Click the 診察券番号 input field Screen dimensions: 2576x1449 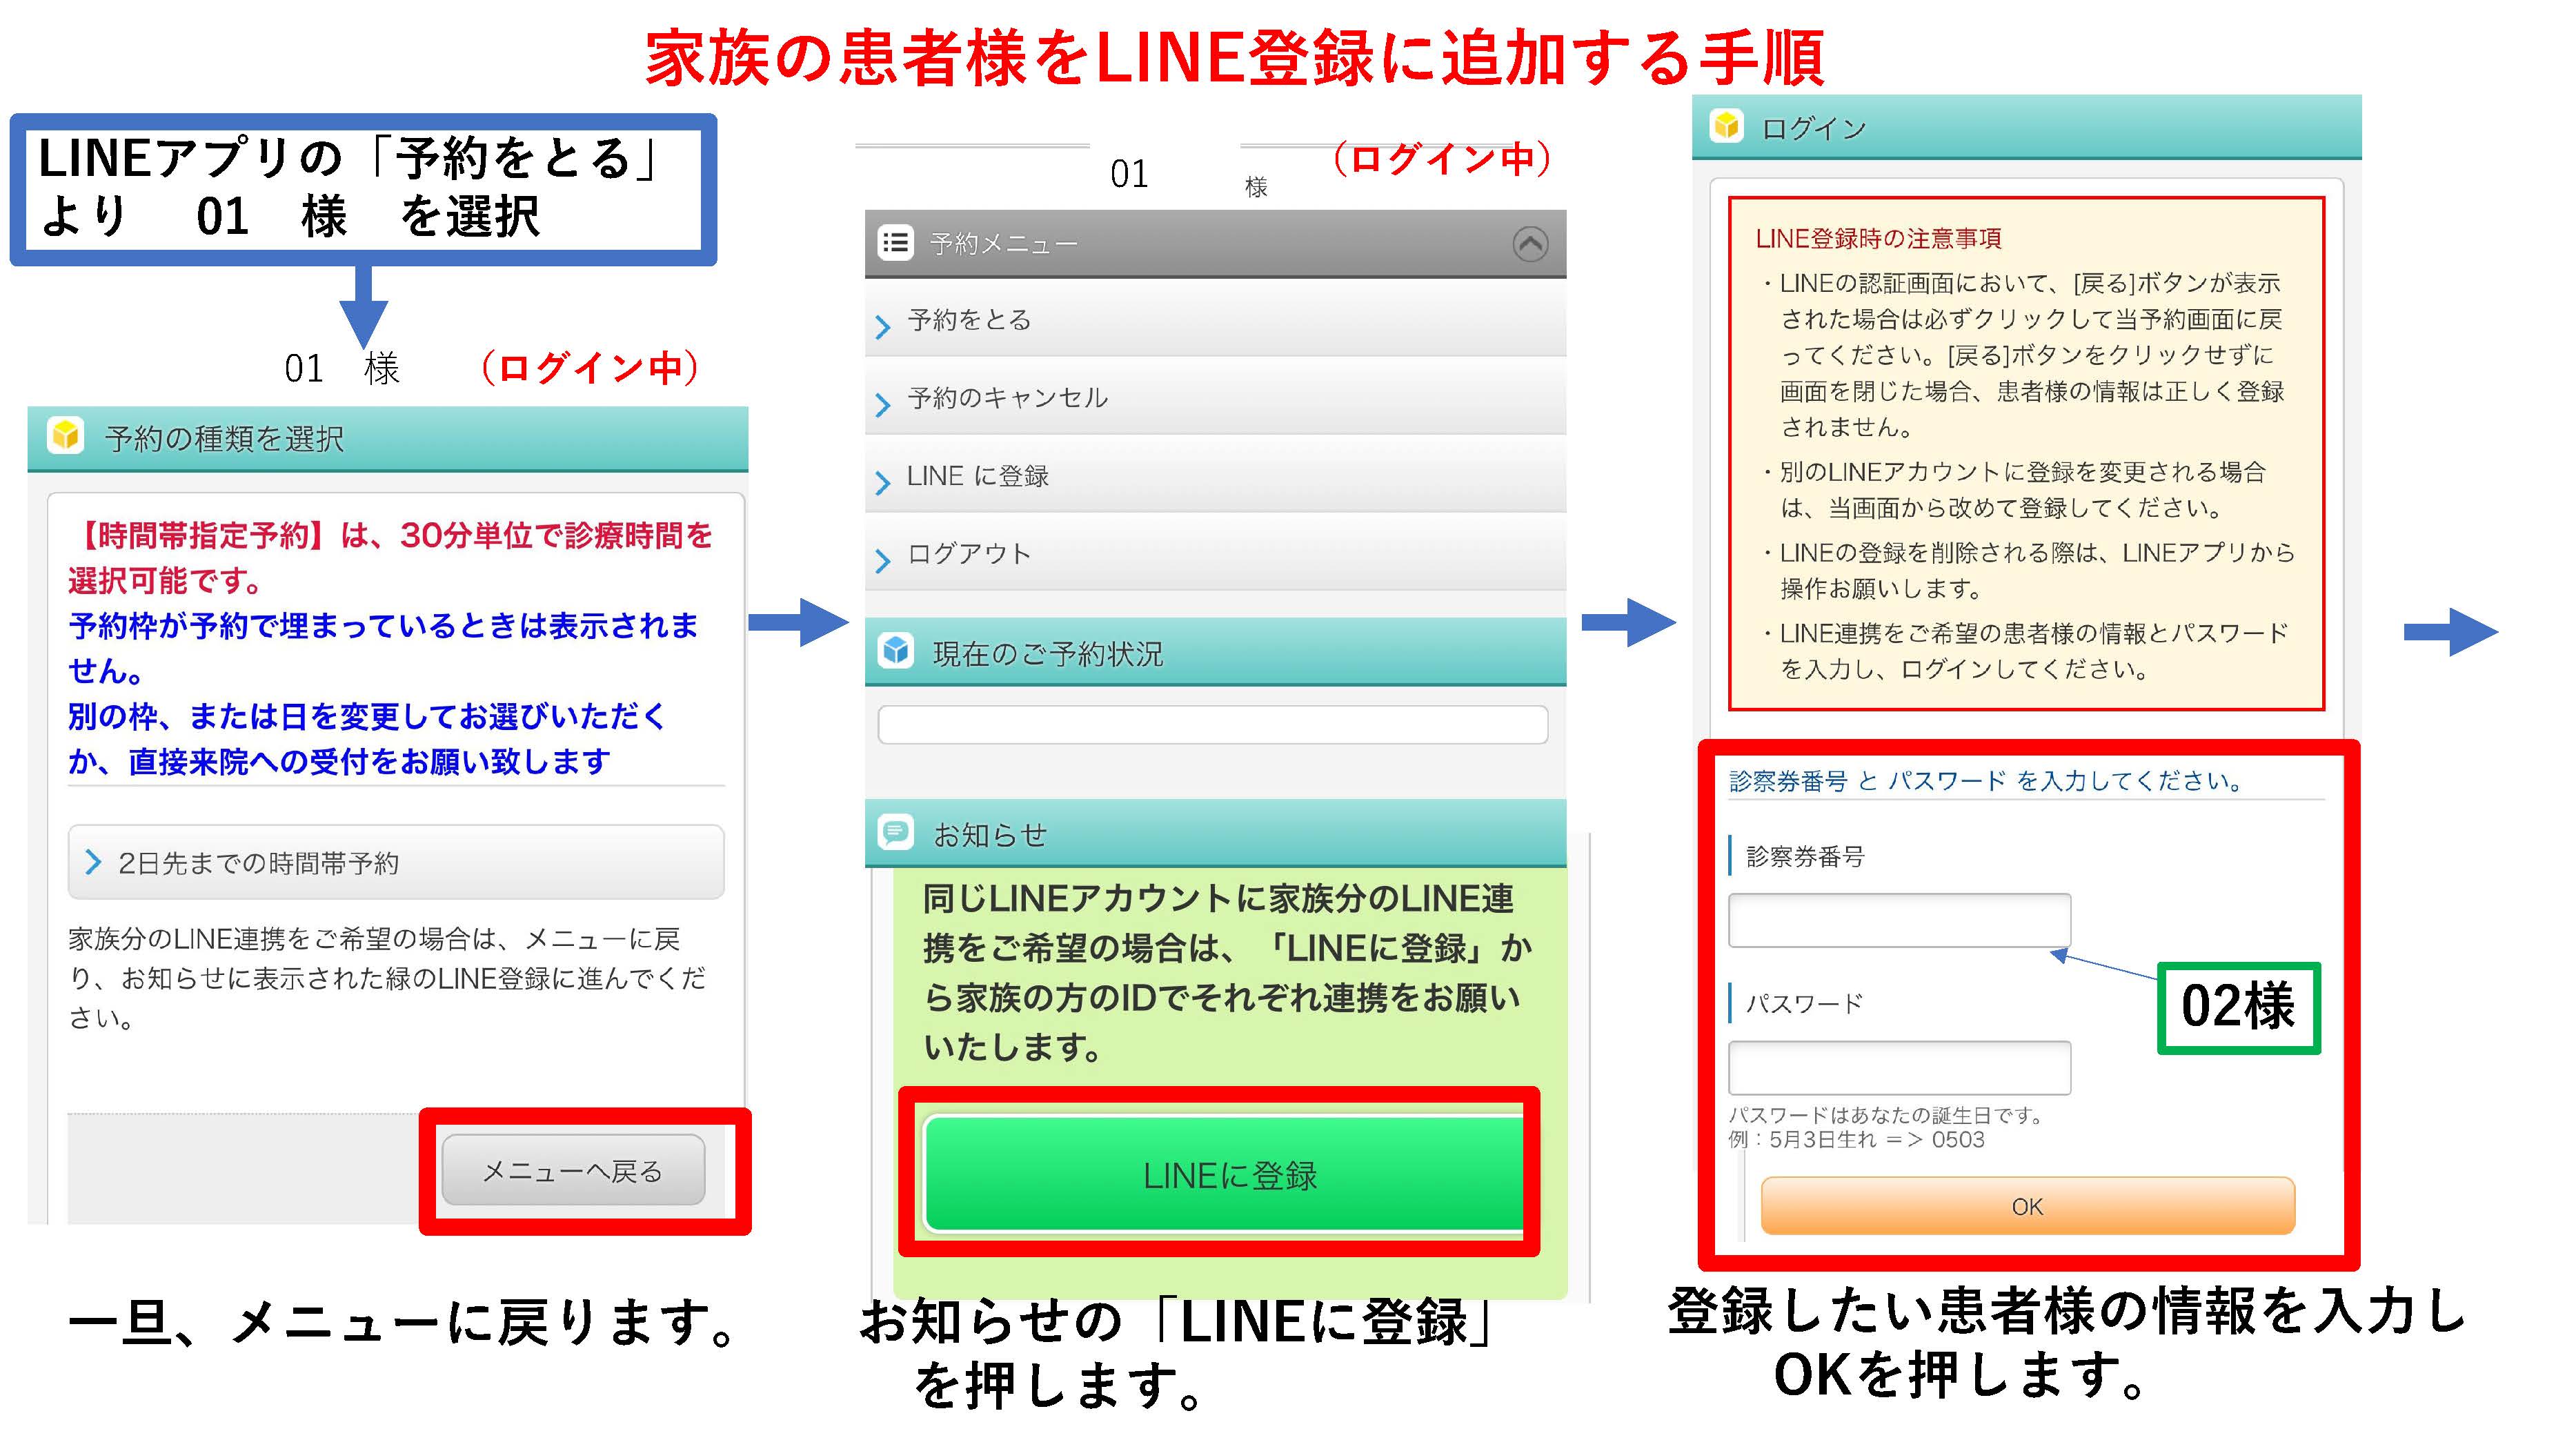[x=1899, y=920]
